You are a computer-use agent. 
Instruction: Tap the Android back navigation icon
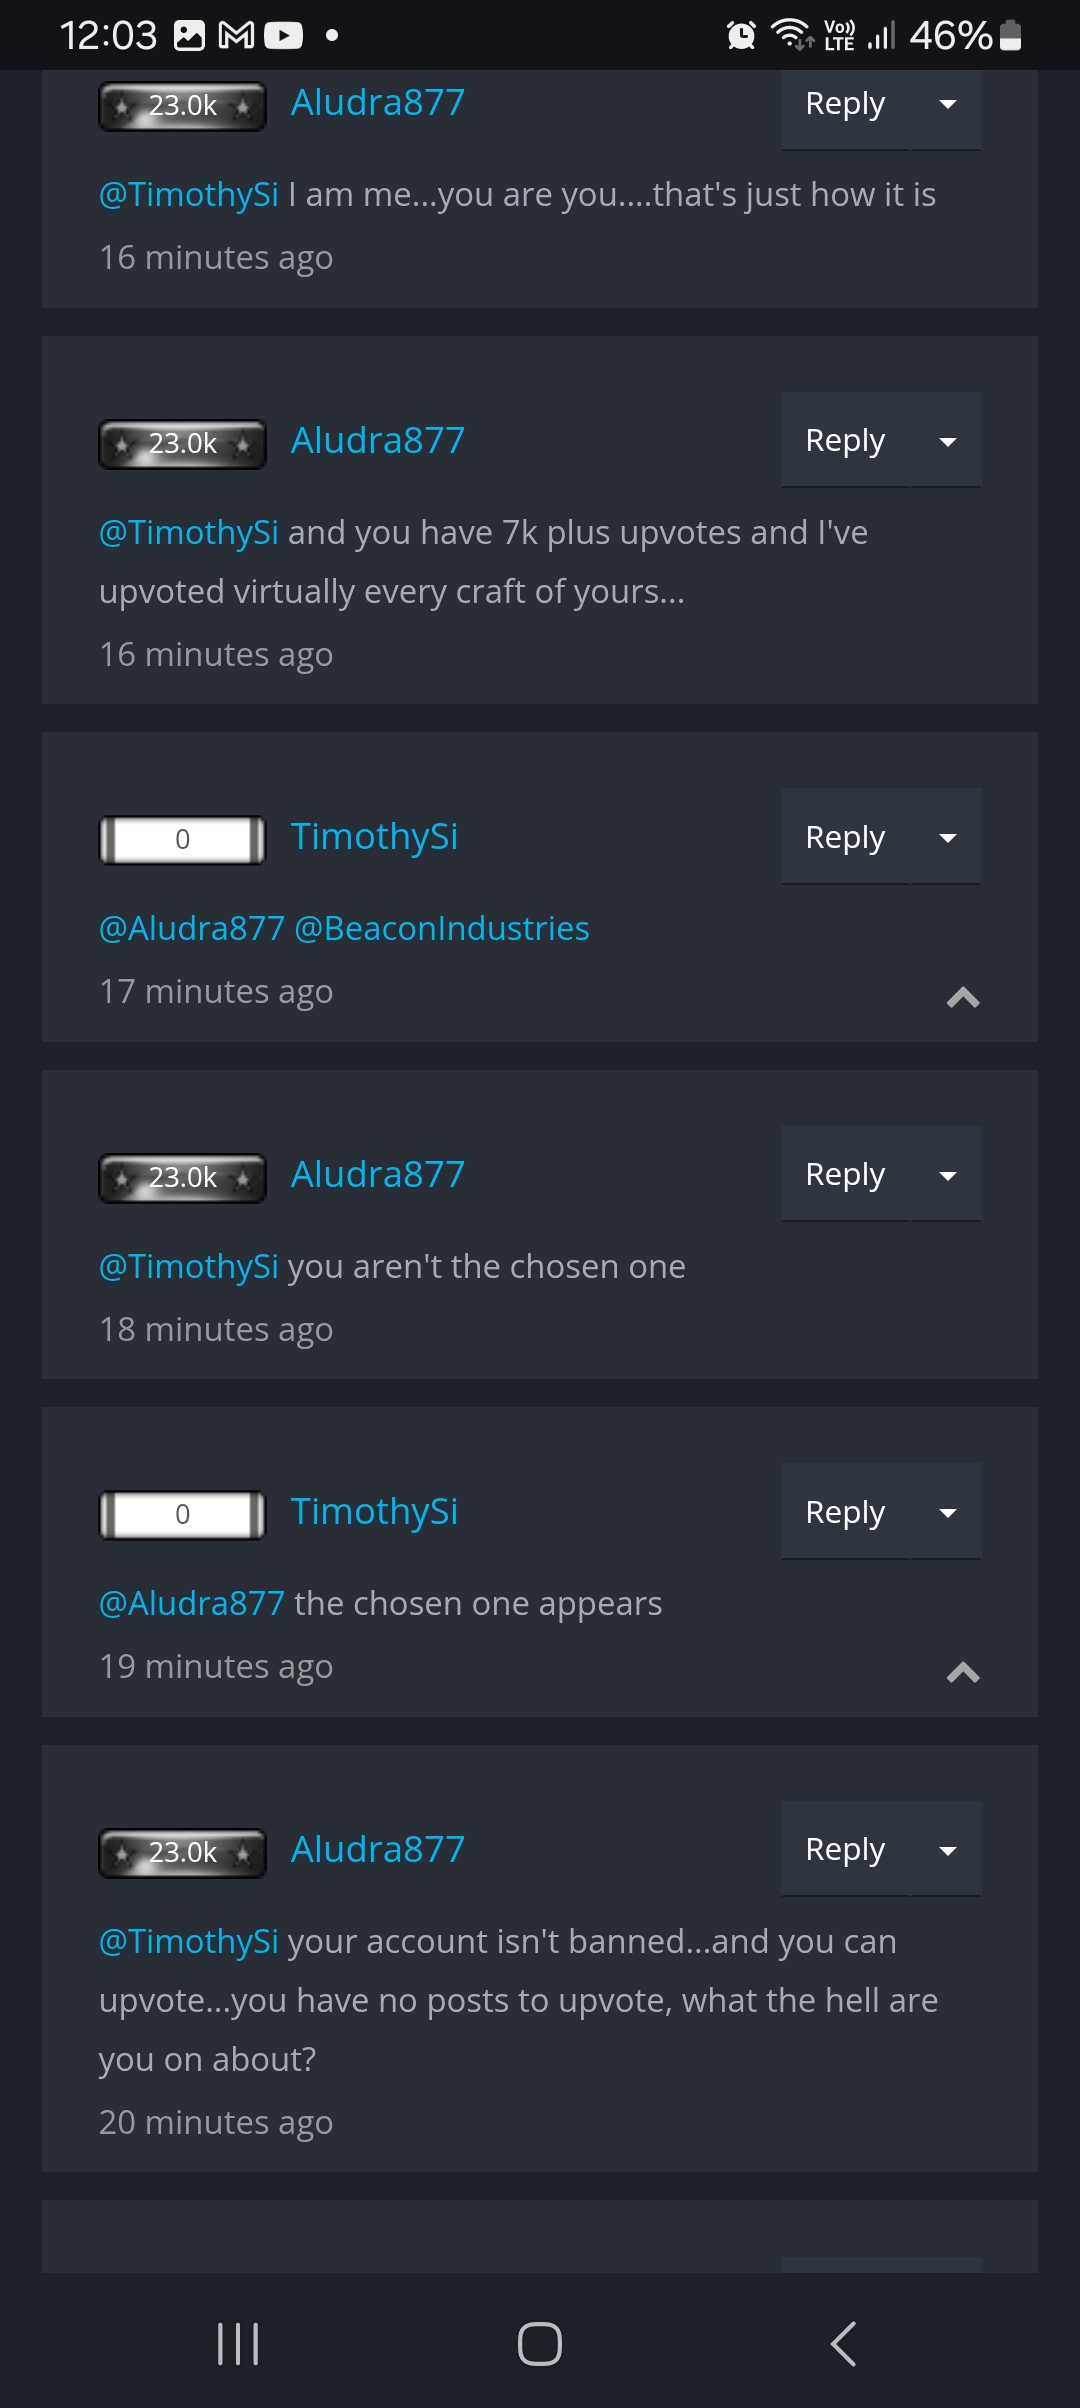(843, 2343)
